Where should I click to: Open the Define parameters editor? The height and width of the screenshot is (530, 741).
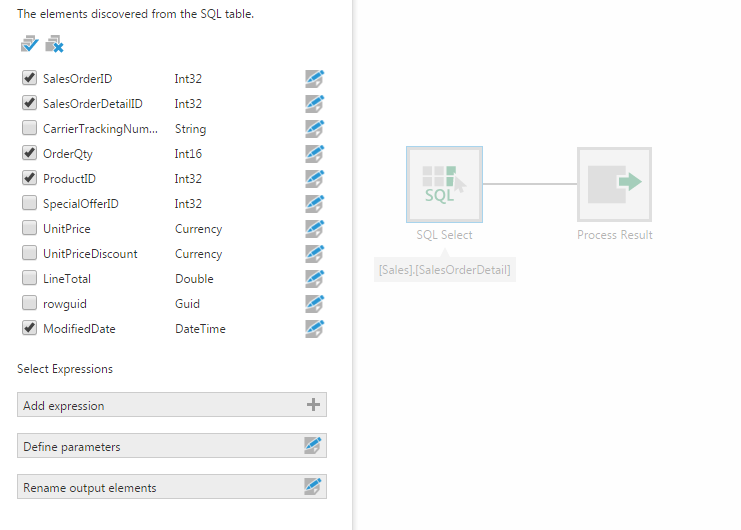click(x=313, y=446)
